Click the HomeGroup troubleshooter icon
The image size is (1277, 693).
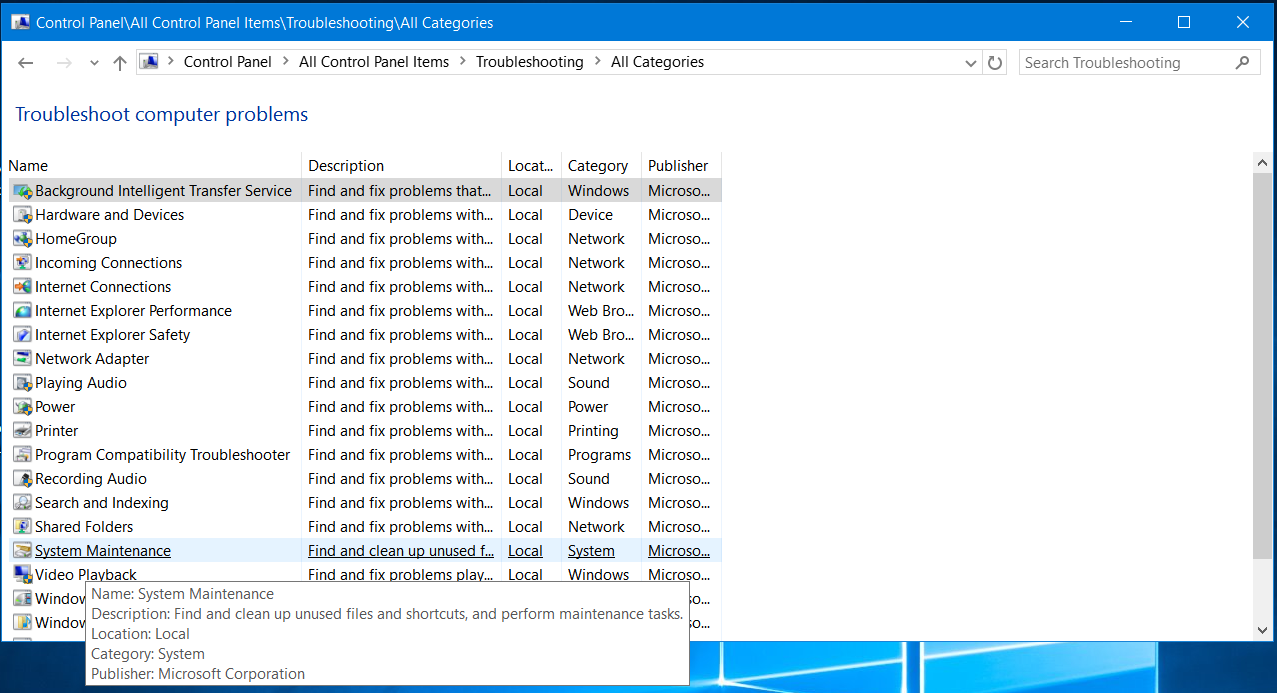coord(22,239)
